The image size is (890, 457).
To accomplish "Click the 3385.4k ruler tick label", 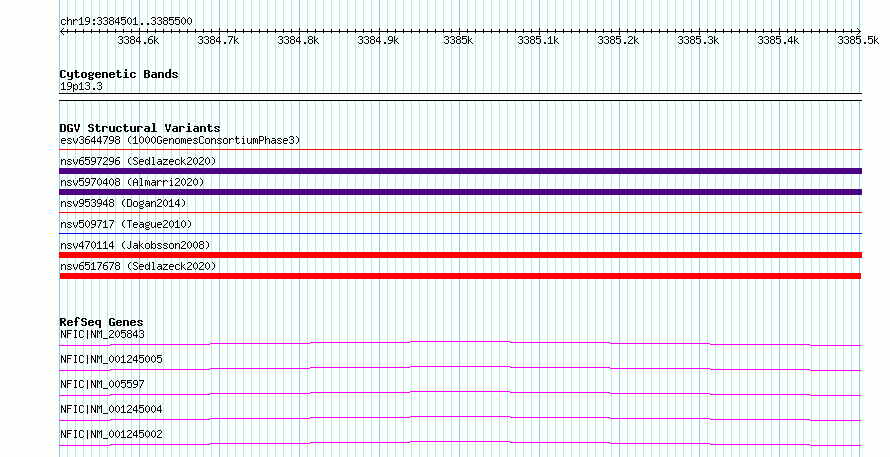I will pos(778,40).
